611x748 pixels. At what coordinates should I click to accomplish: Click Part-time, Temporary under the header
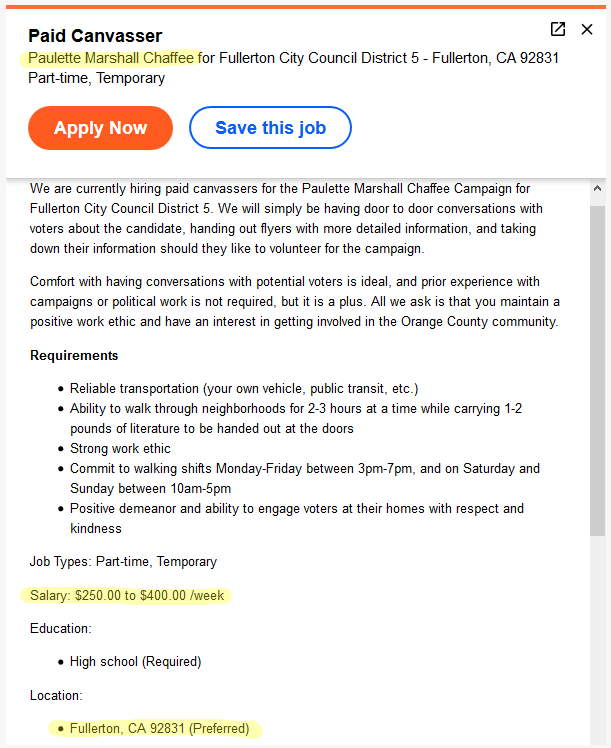pos(96,78)
